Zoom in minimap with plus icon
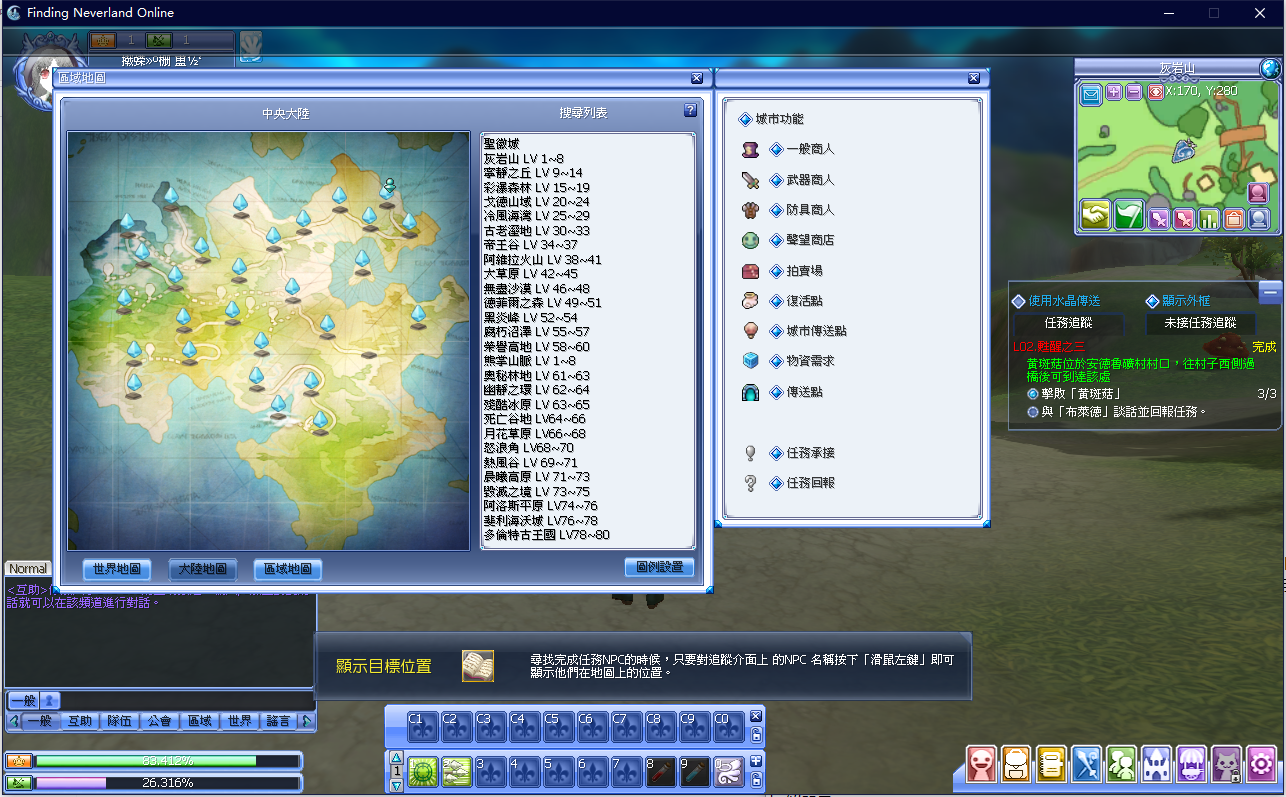Viewport: 1286px width, 797px height. tap(1114, 92)
